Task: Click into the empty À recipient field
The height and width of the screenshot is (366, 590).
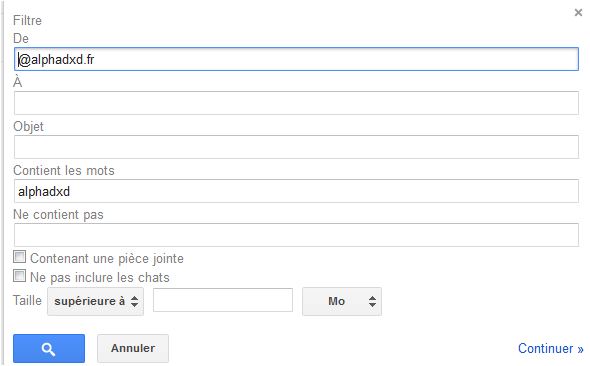Action: pos(296,103)
